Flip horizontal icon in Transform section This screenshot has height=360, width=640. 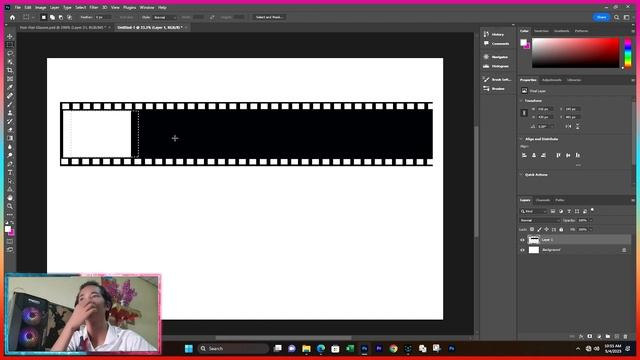pos(568,127)
